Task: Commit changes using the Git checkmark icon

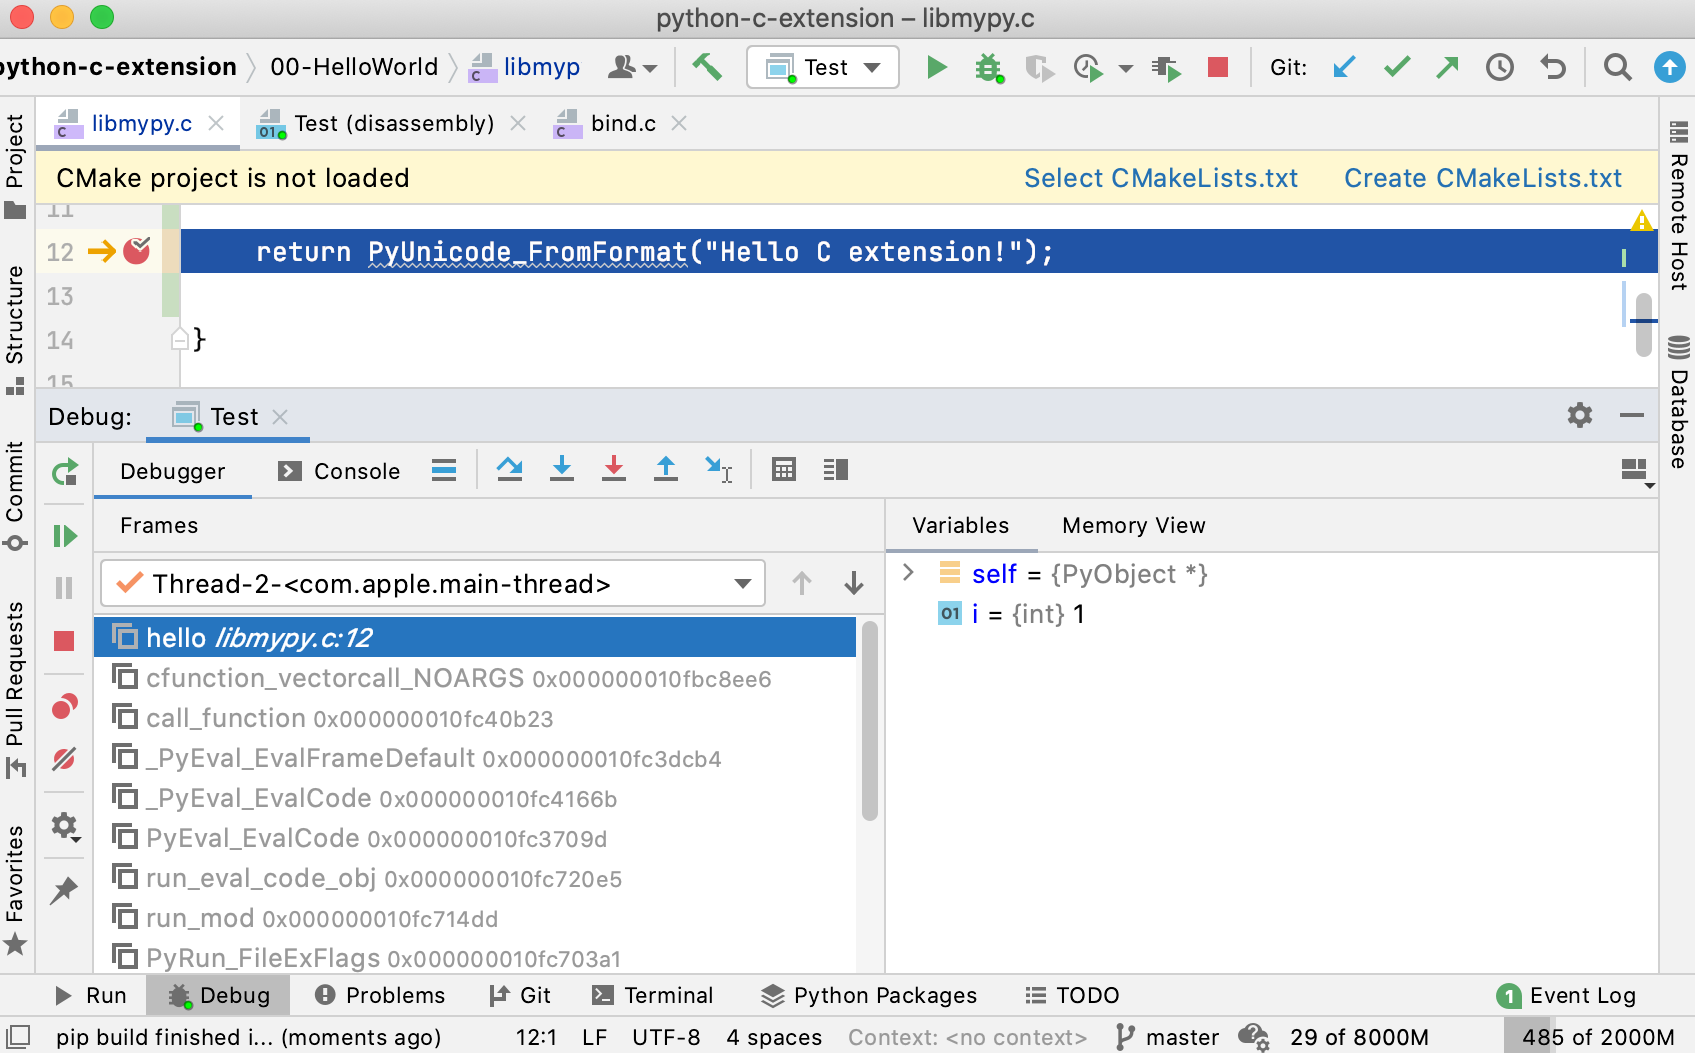Action: 1396,67
